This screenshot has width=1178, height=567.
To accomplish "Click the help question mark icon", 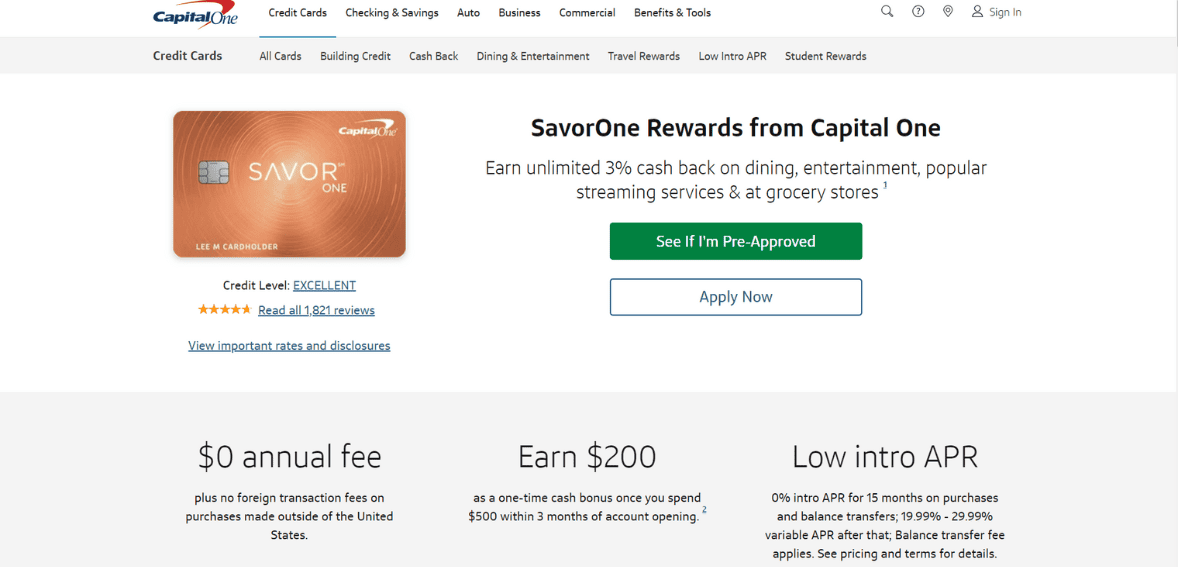I will click(x=918, y=12).
